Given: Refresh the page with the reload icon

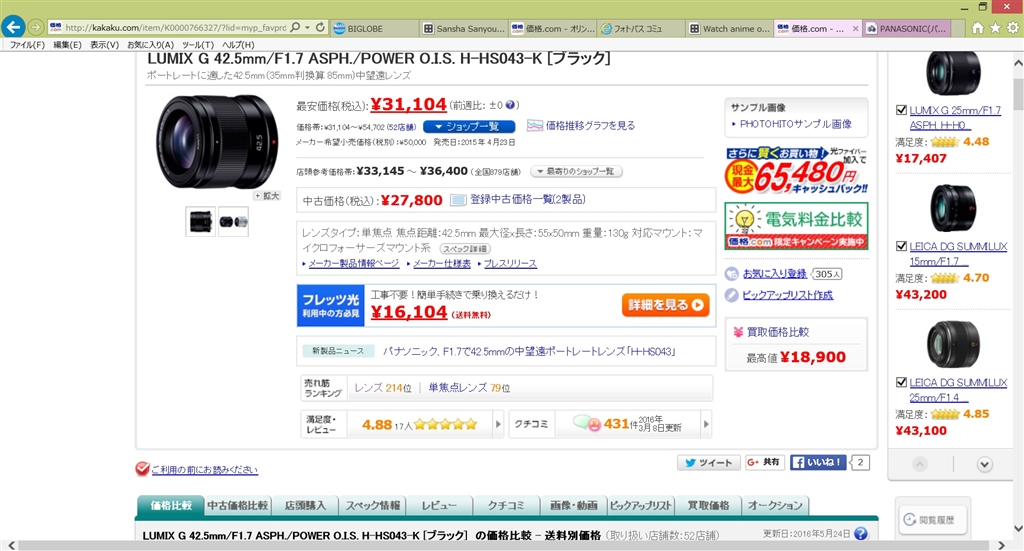Looking at the screenshot, I should click(320, 27).
